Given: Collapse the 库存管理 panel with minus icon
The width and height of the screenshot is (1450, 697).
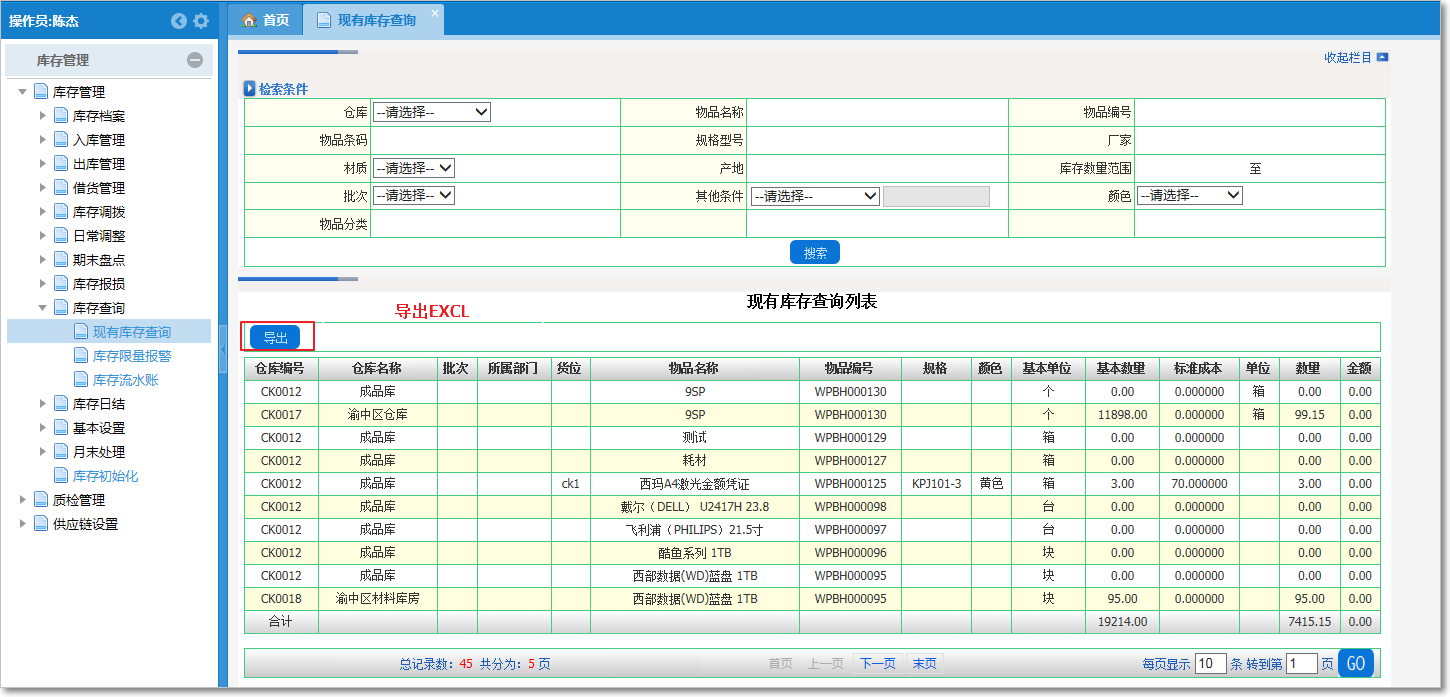Looking at the screenshot, I should (x=195, y=60).
